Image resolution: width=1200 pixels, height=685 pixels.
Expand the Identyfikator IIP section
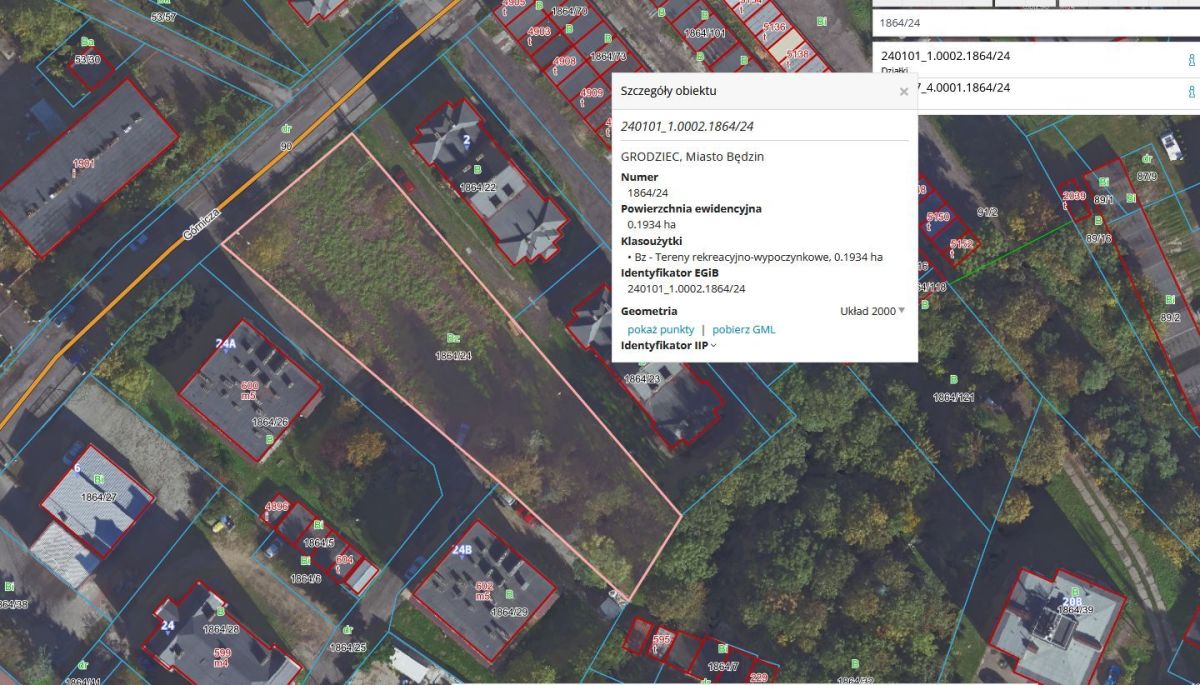(x=668, y=346)
